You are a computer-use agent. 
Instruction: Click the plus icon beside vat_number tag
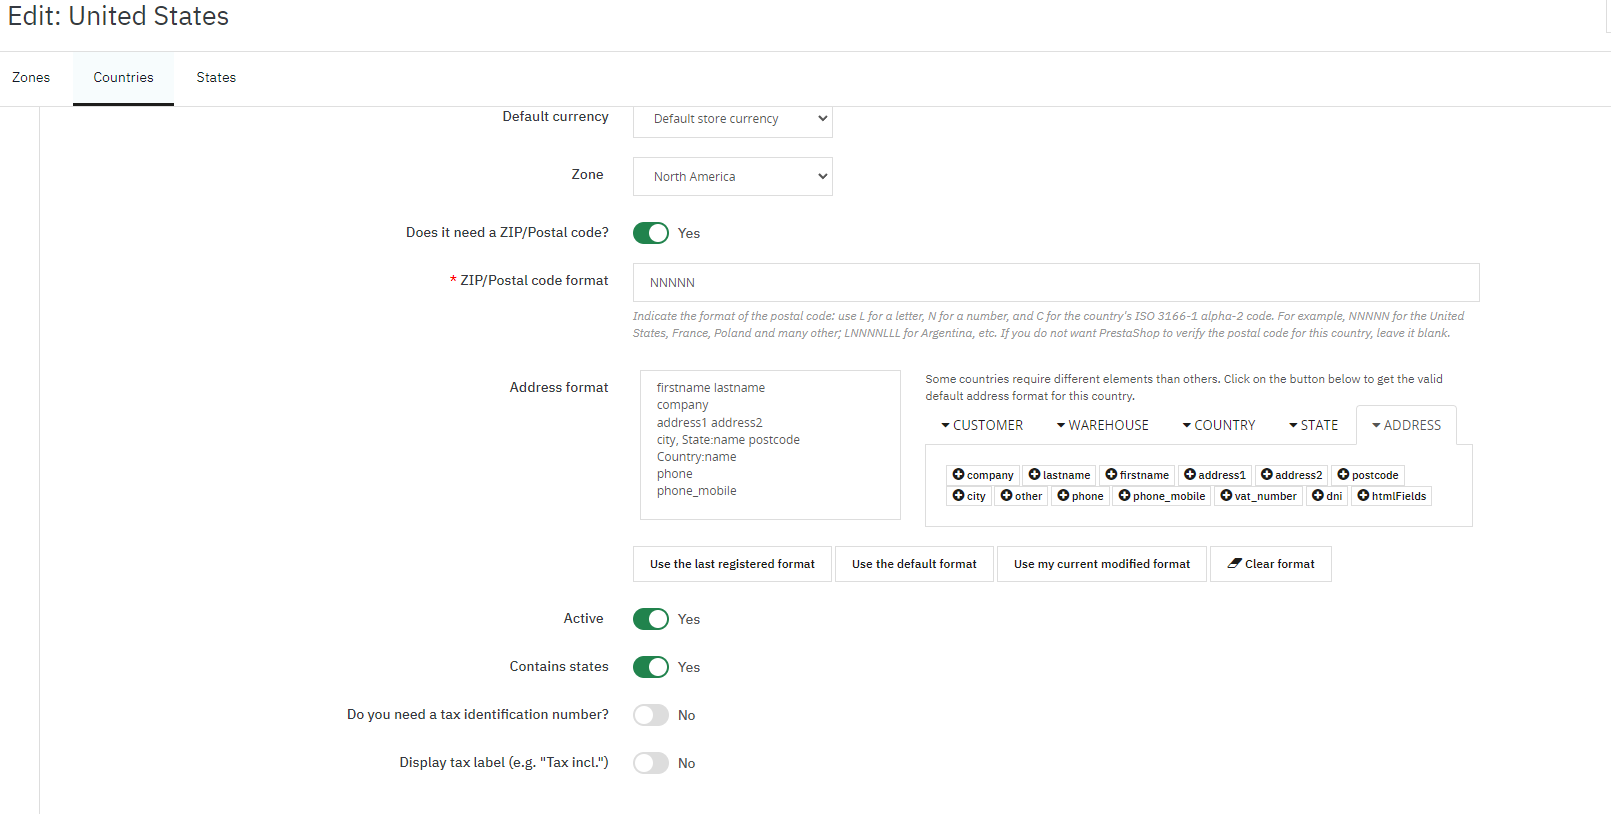tap(1226, 496)
